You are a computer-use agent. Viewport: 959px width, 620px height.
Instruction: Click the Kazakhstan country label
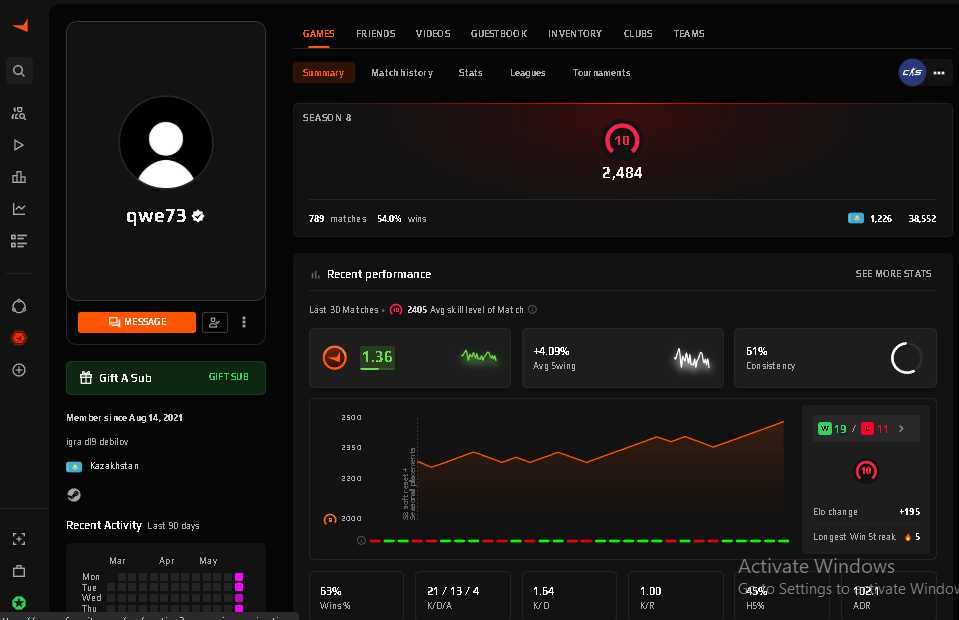point(114,466)
